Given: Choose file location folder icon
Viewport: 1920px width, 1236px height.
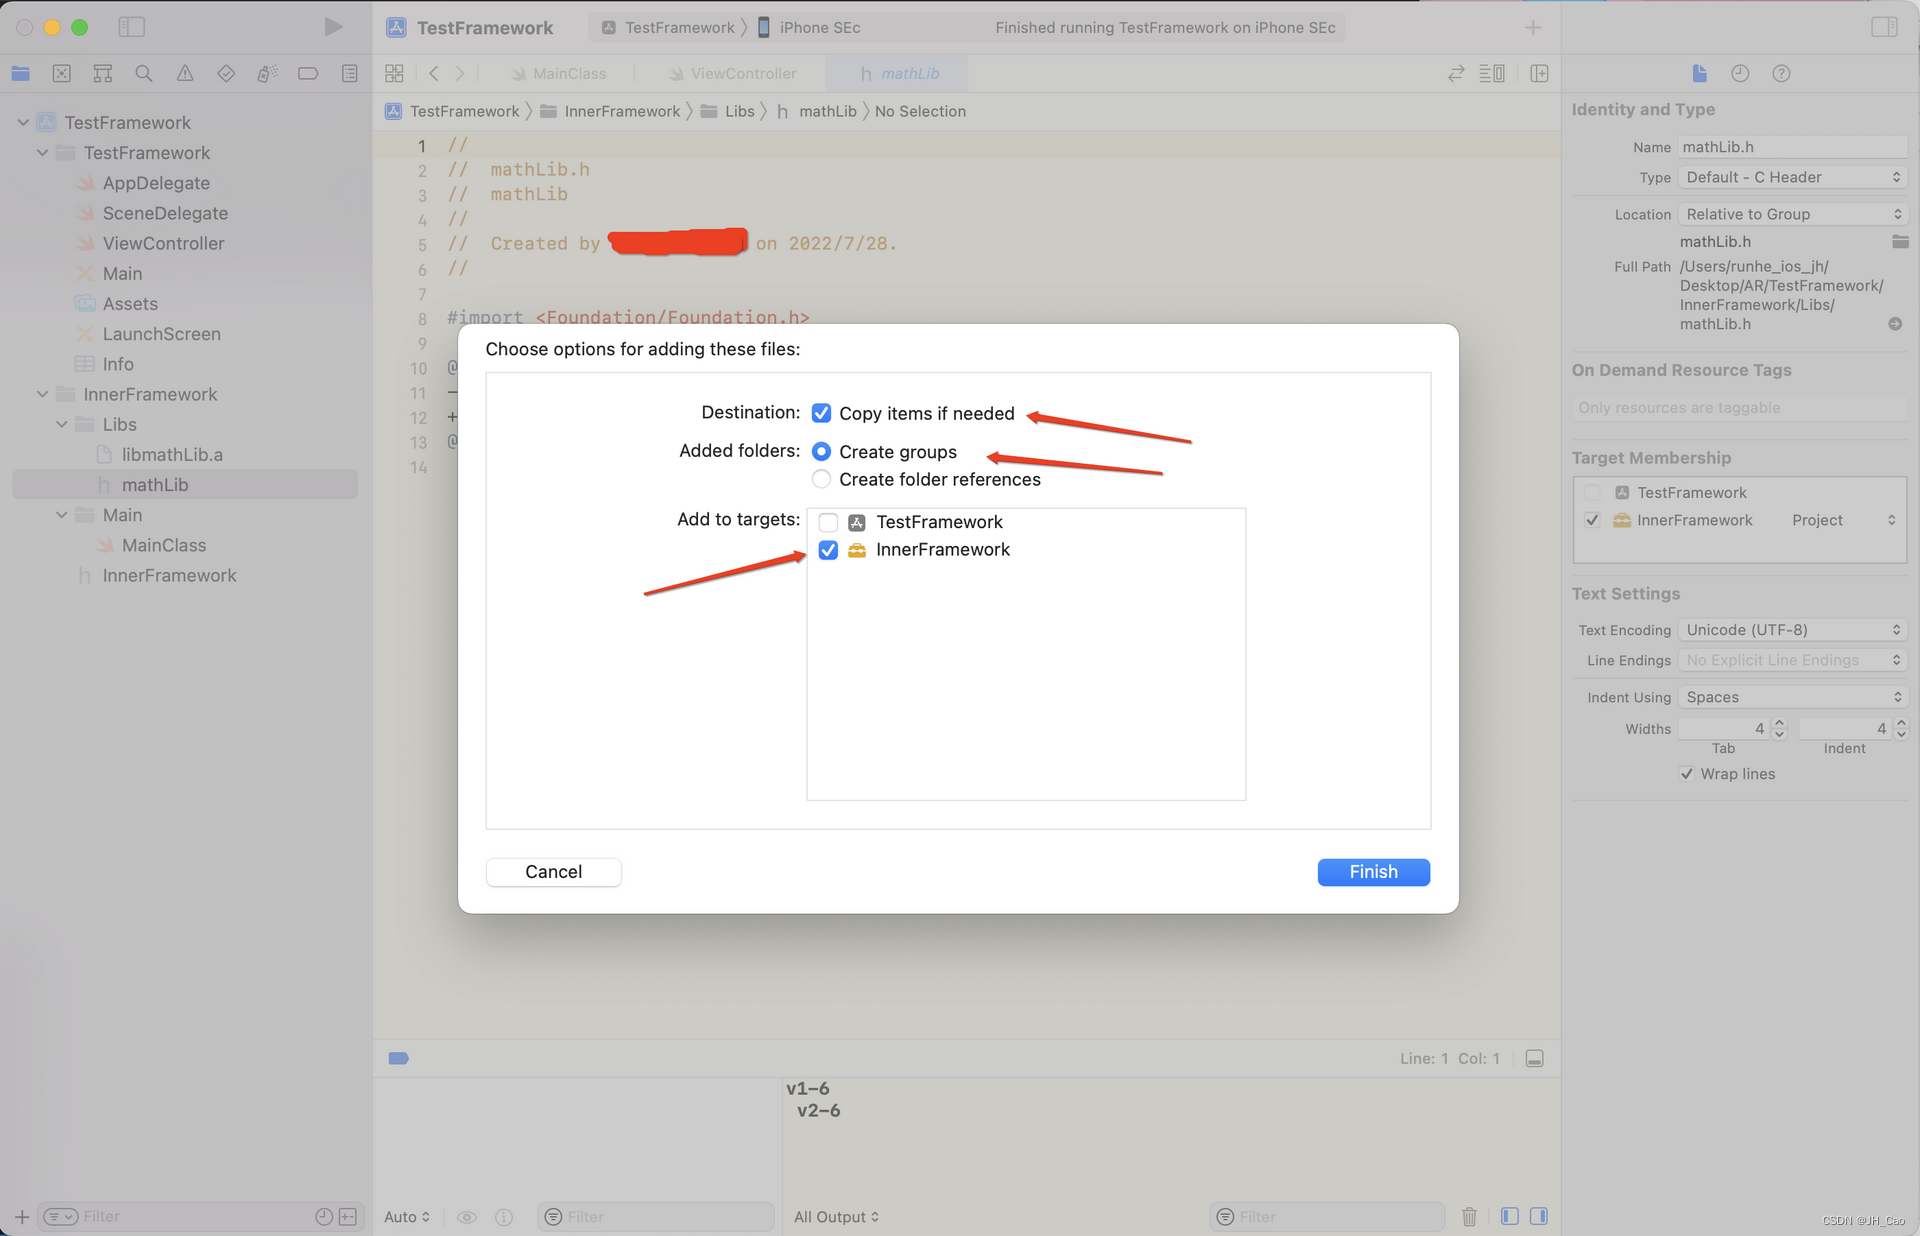Looking at the screenshot, I should (1900, 242).
